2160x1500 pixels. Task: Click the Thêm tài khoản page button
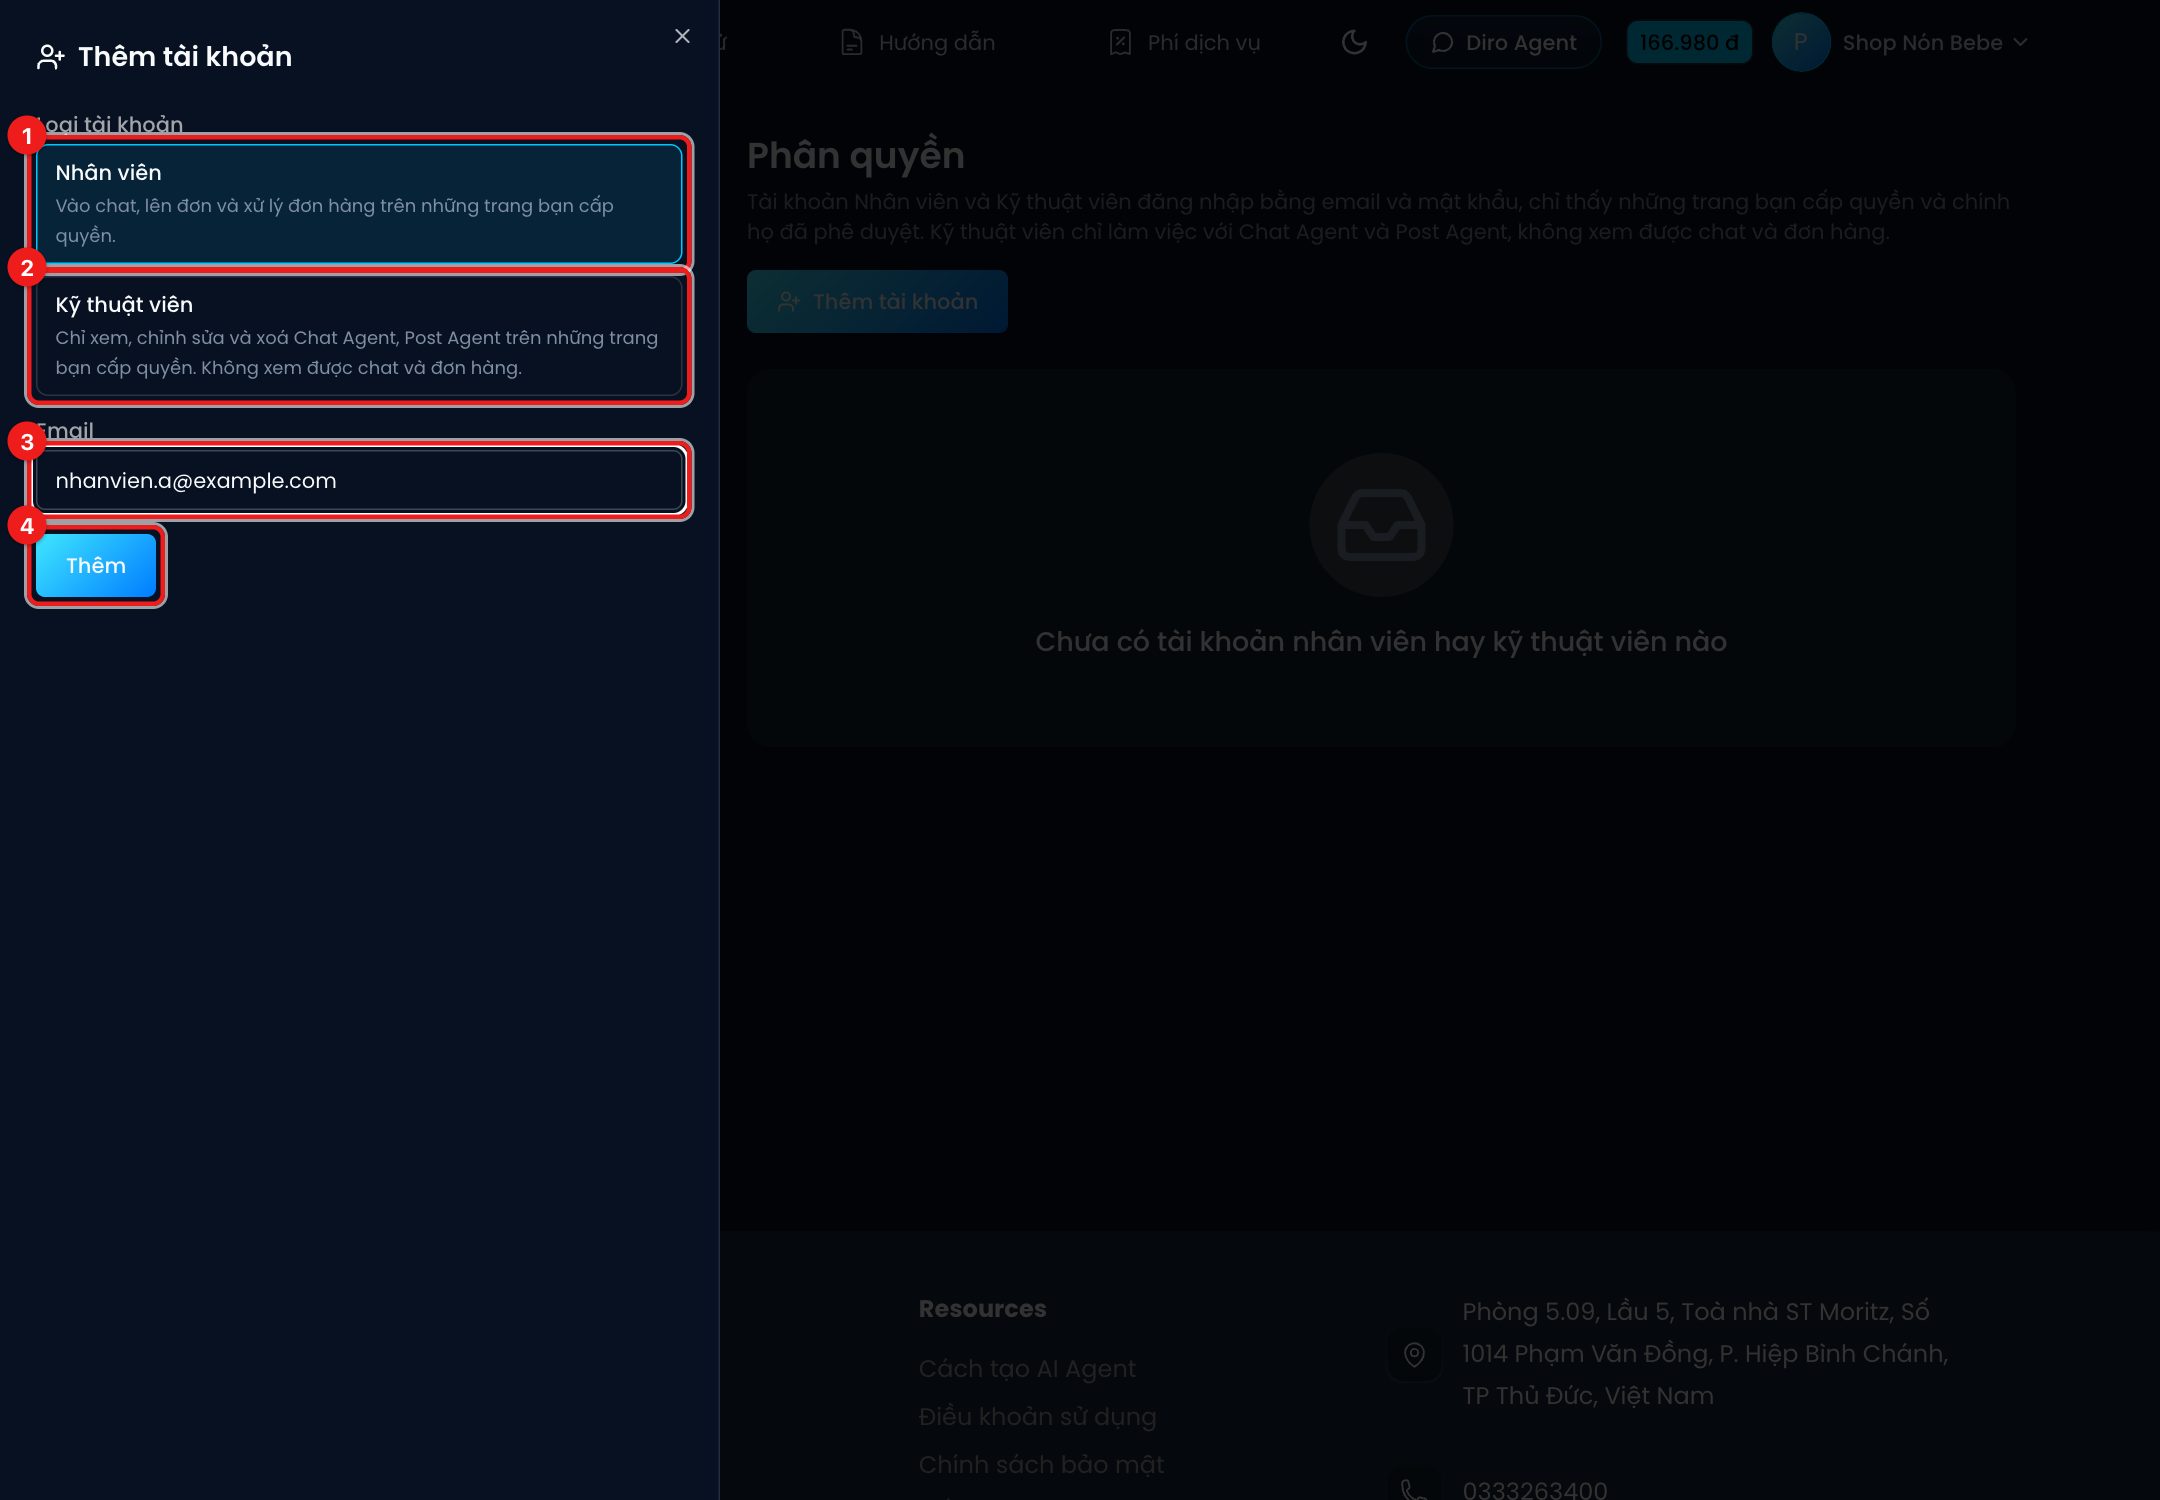(877, 301)
